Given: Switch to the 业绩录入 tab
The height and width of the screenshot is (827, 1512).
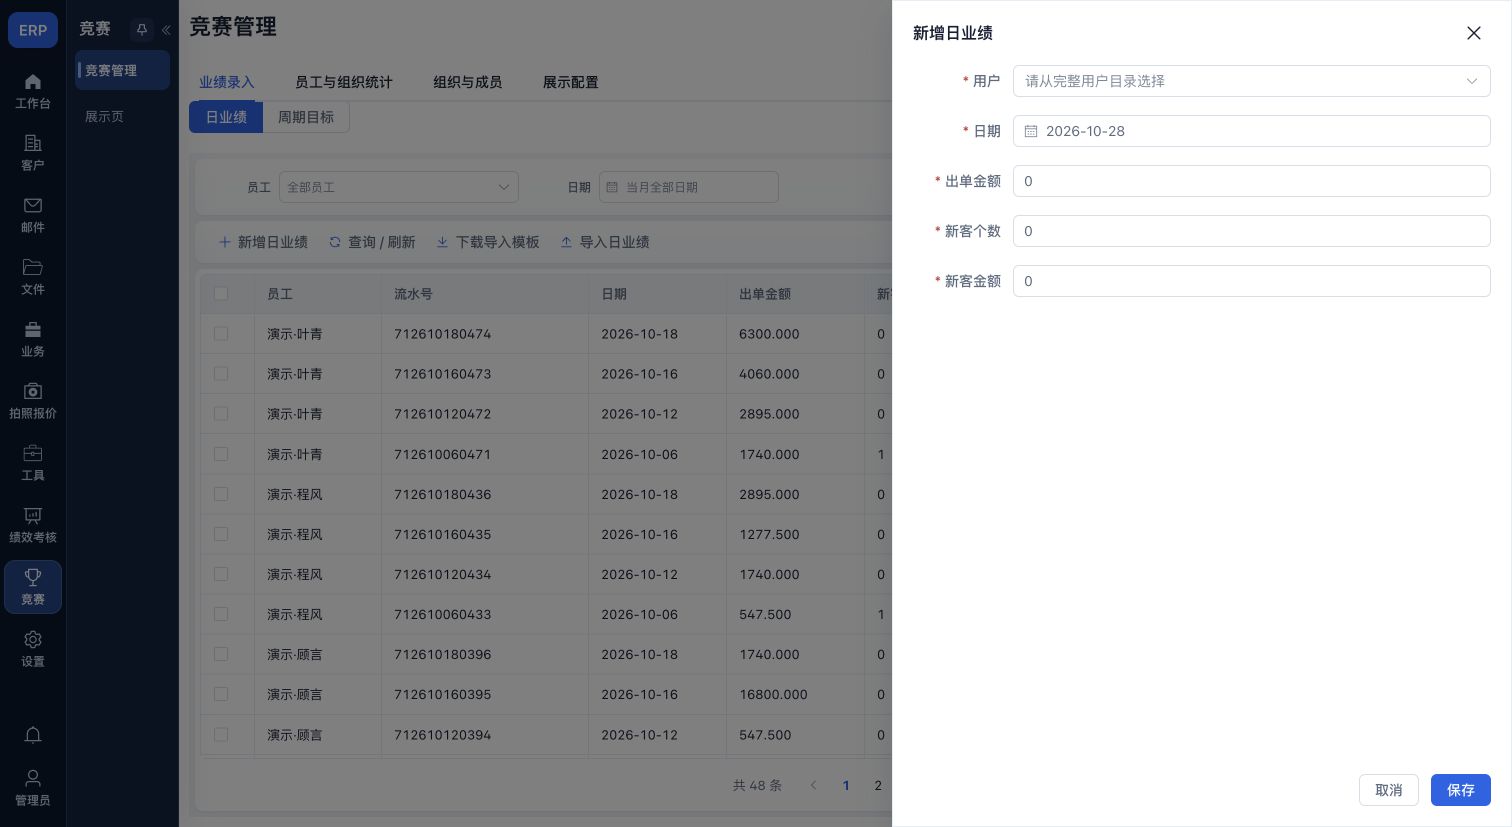Looking at the screenshot, I should click(227, 82).
